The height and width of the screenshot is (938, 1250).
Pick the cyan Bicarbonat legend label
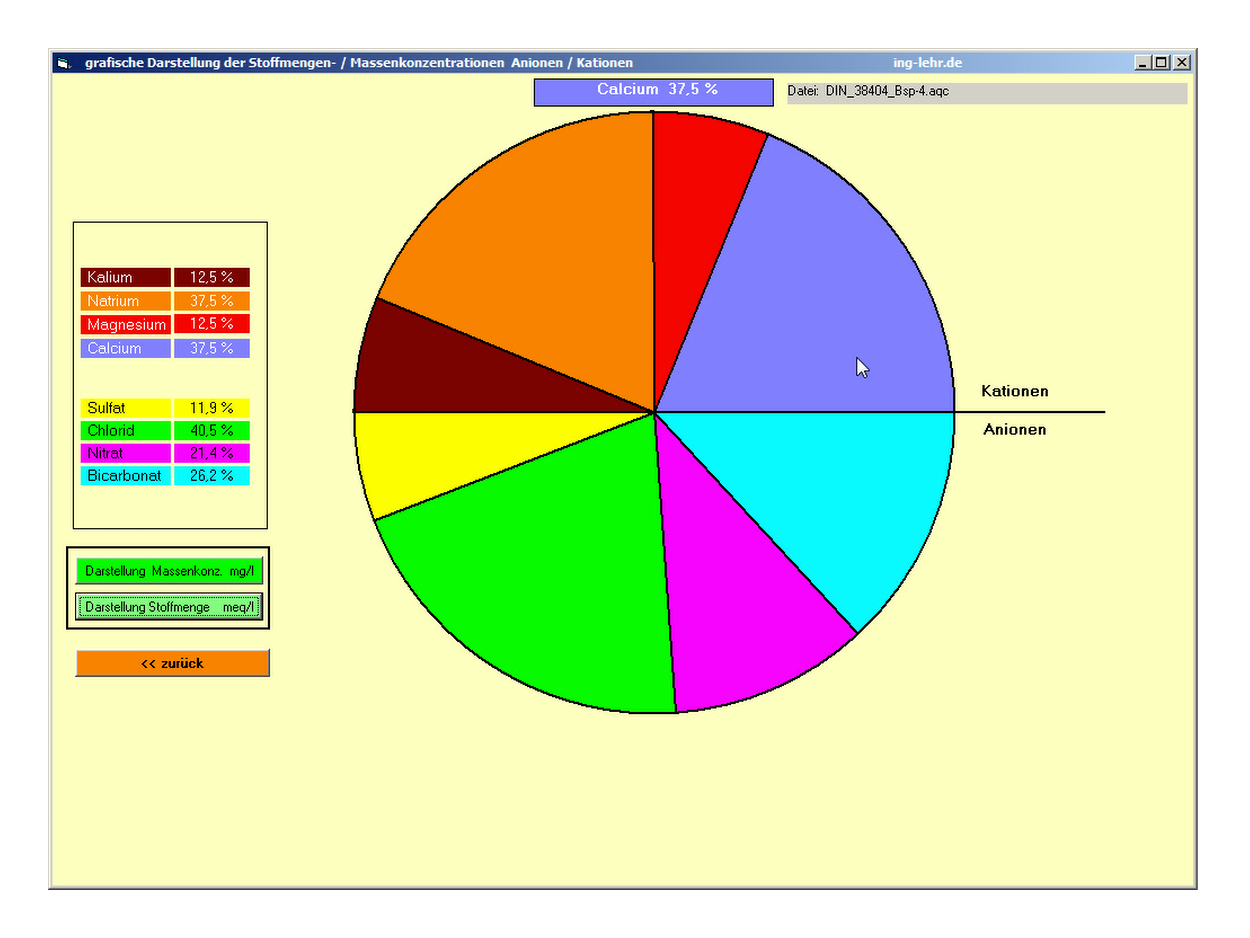coord(126,476)
